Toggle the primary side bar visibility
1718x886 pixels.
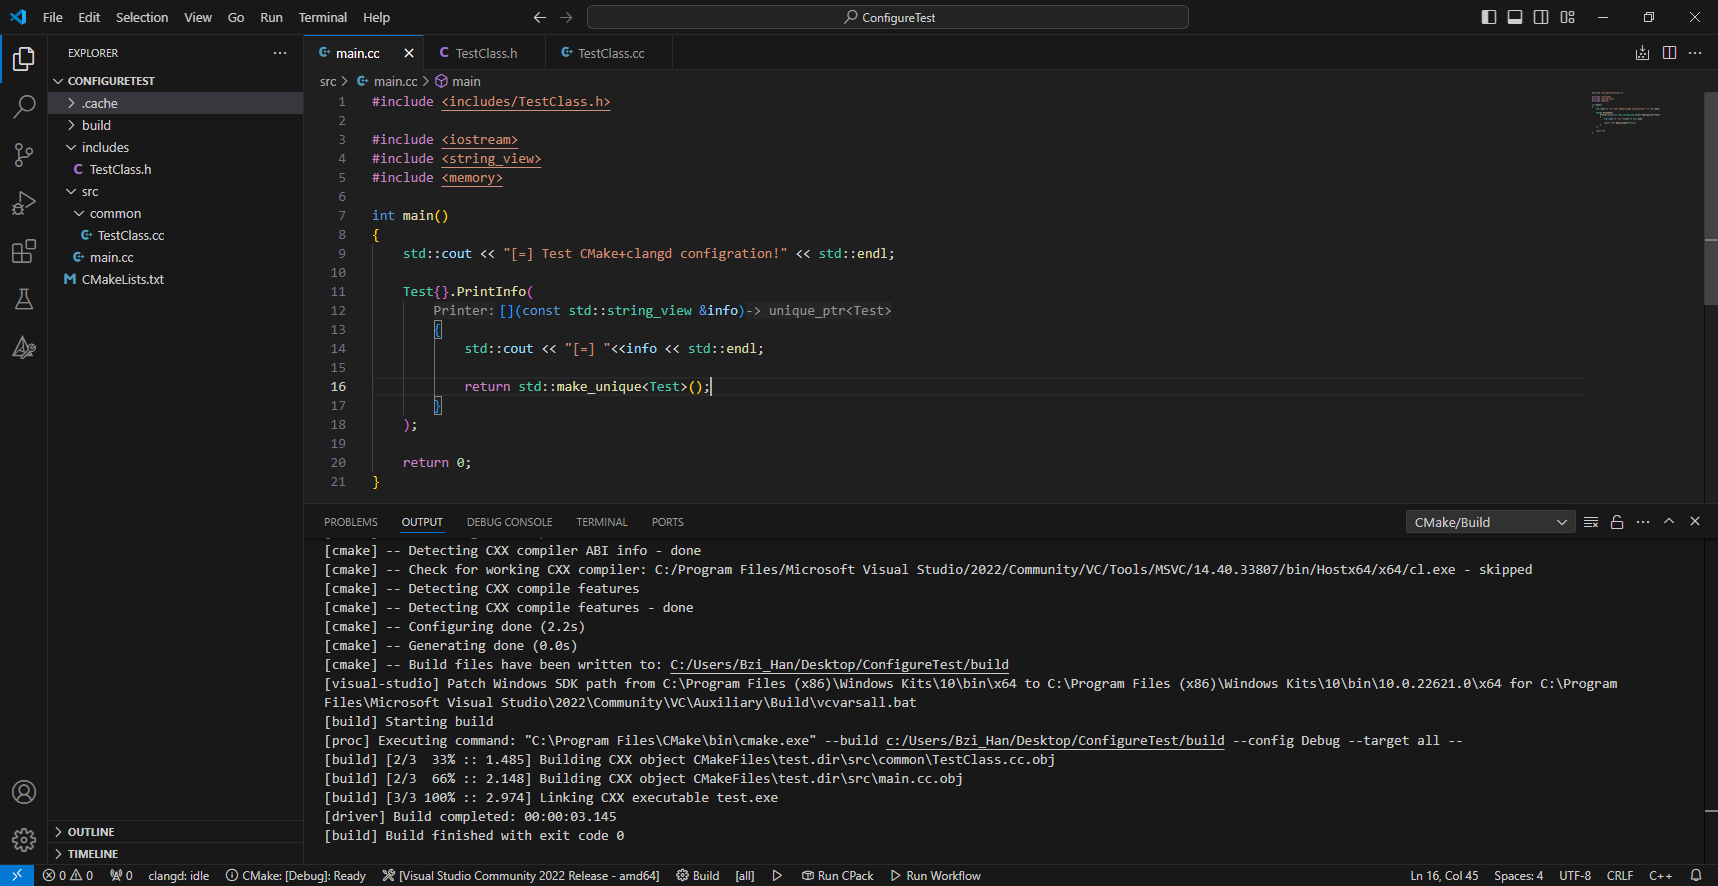(x=1489, y=17)
